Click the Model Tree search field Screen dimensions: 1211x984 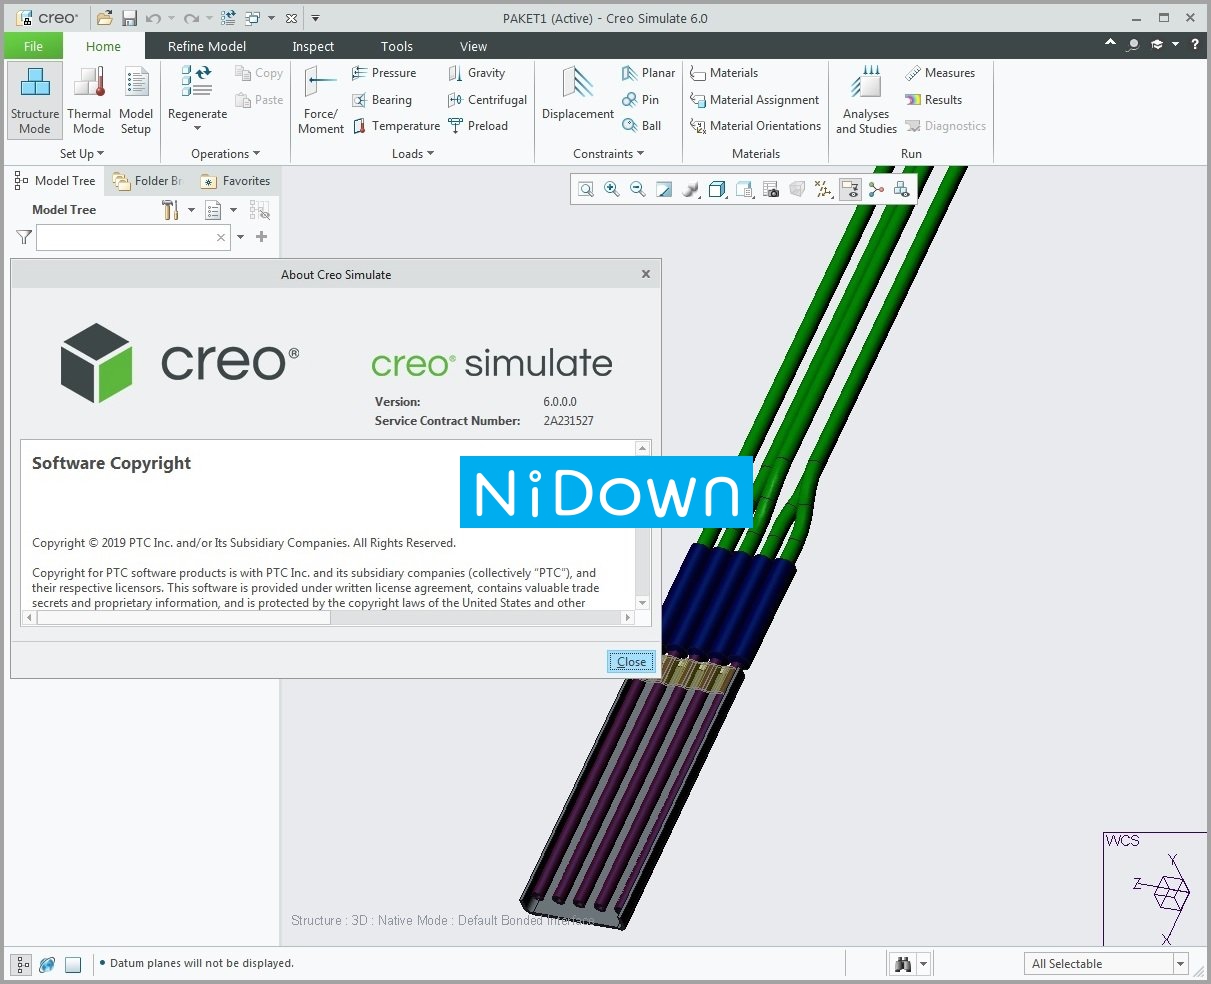point(133,237)
